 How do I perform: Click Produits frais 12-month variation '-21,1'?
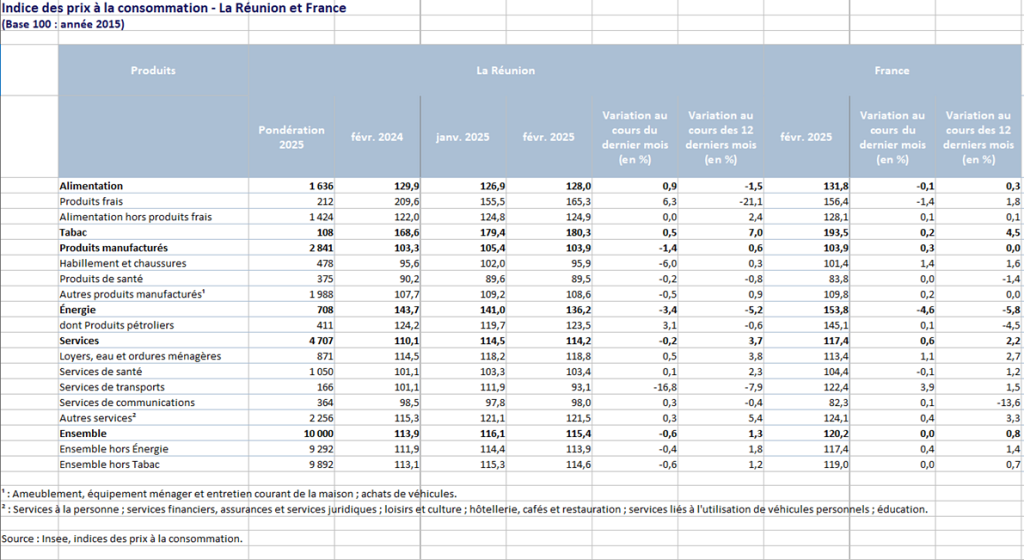click(x=750, y=202)
